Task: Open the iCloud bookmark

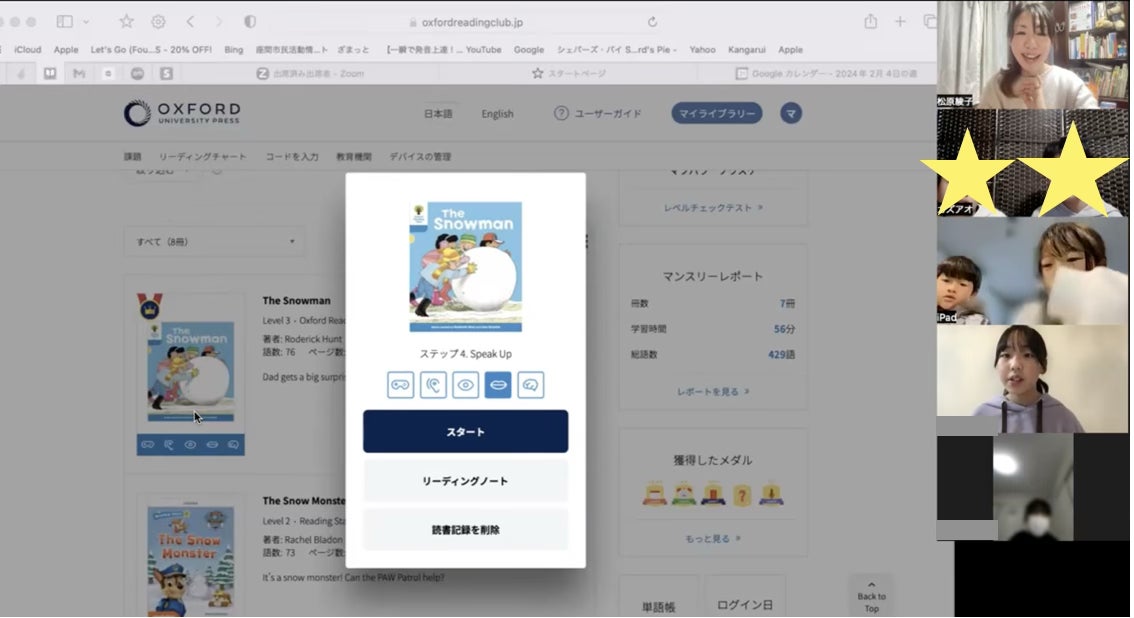Action: pos(27,50)
